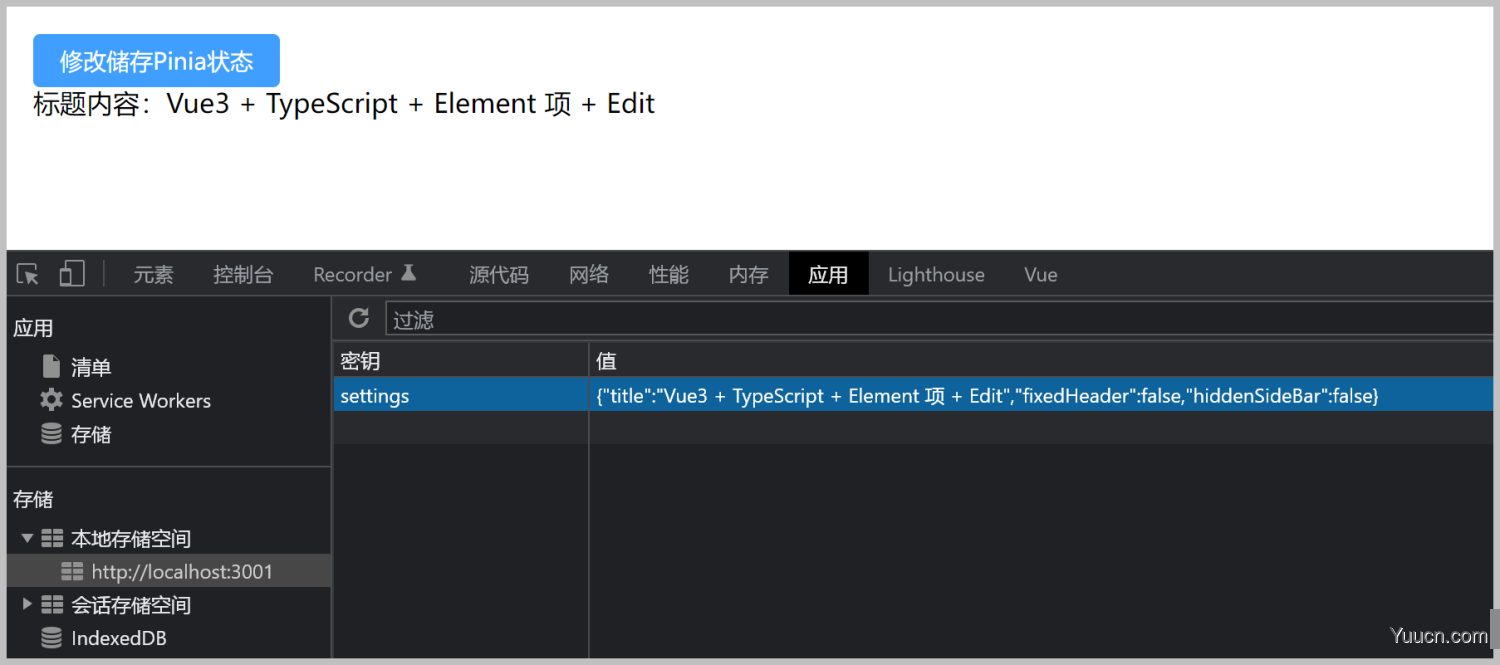Viewport: 1500px width, 665px height.
Task: Click the 值 column header
Action: tap(1041, 360)
